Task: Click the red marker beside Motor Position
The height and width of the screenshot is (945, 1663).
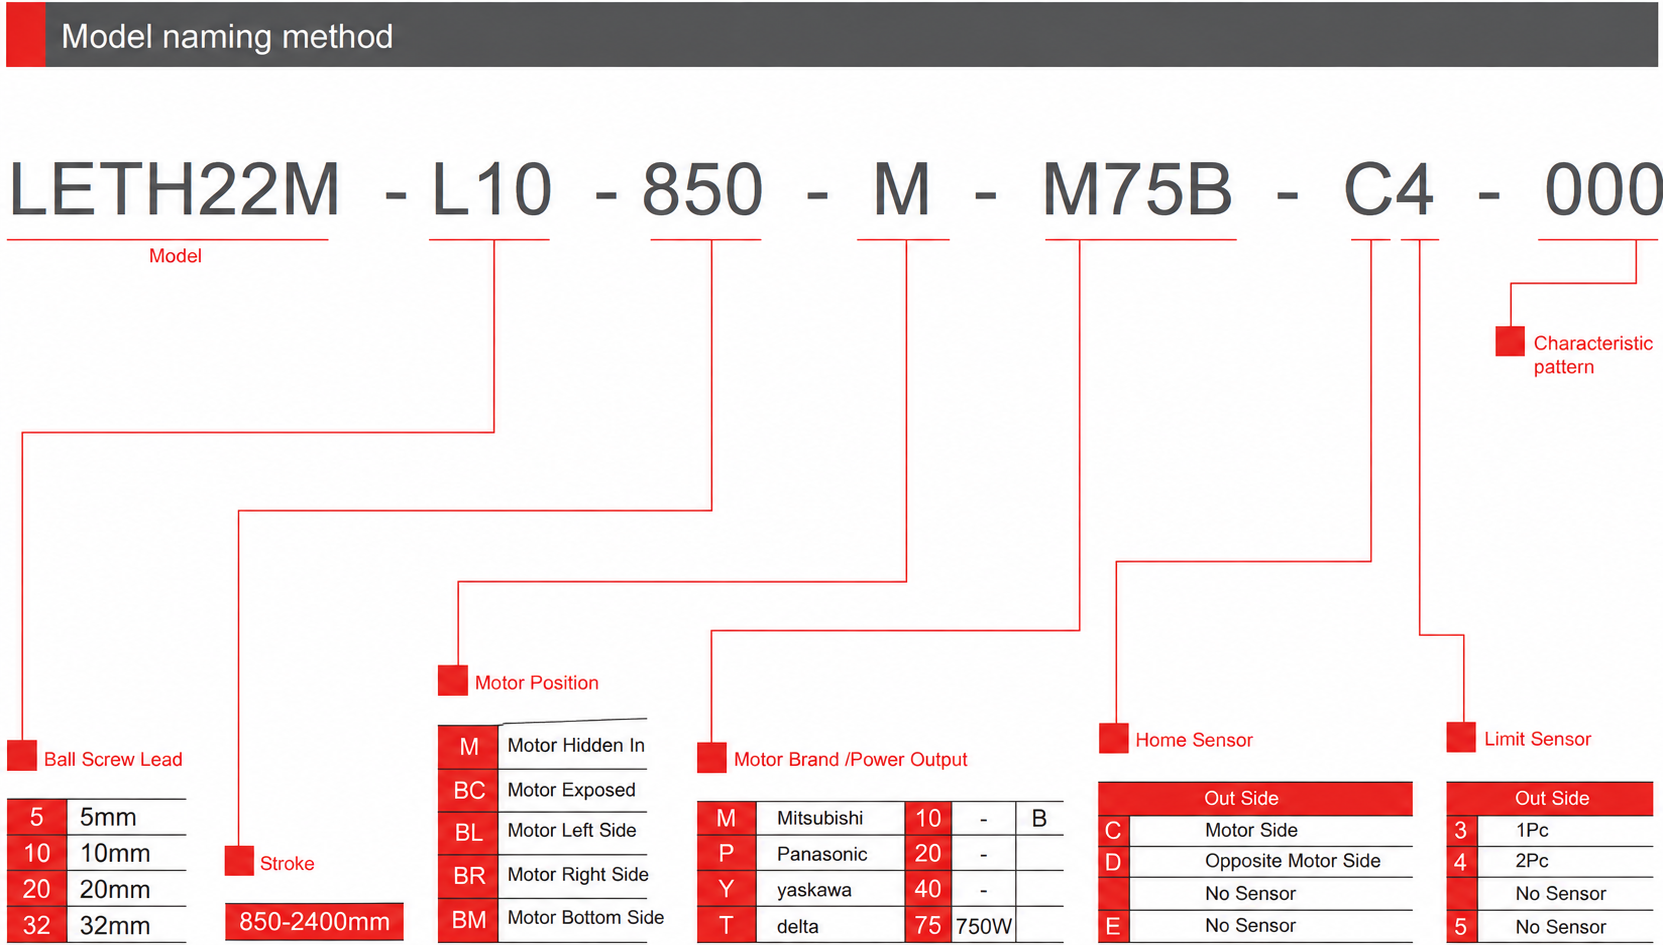Action: 453,680
